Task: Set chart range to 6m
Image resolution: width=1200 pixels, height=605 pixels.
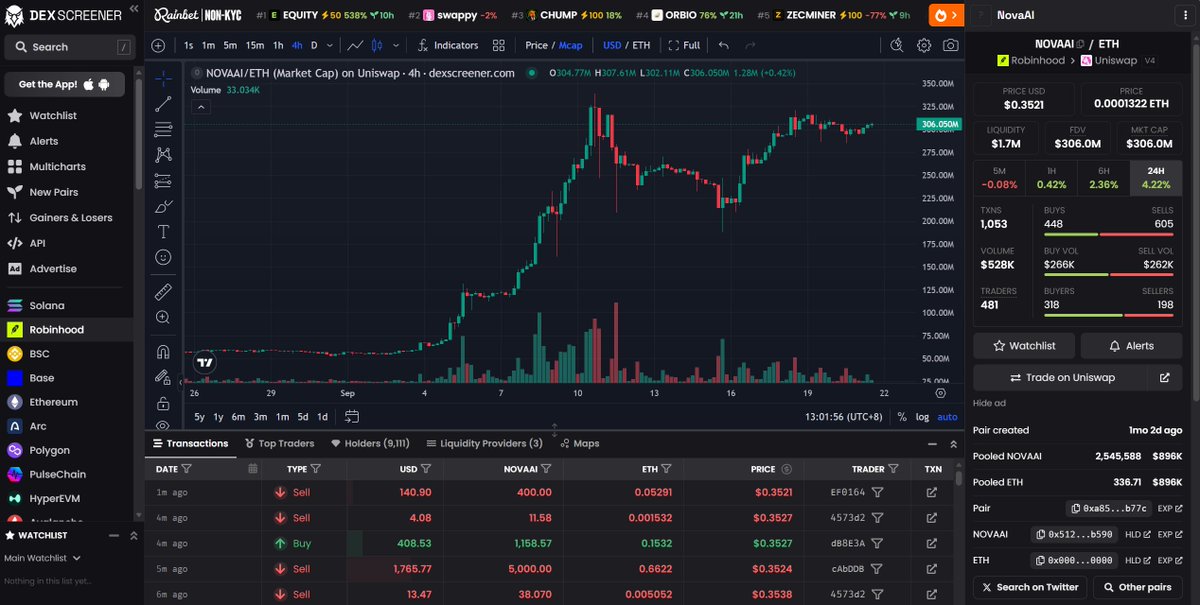Action: pos(238,416)
